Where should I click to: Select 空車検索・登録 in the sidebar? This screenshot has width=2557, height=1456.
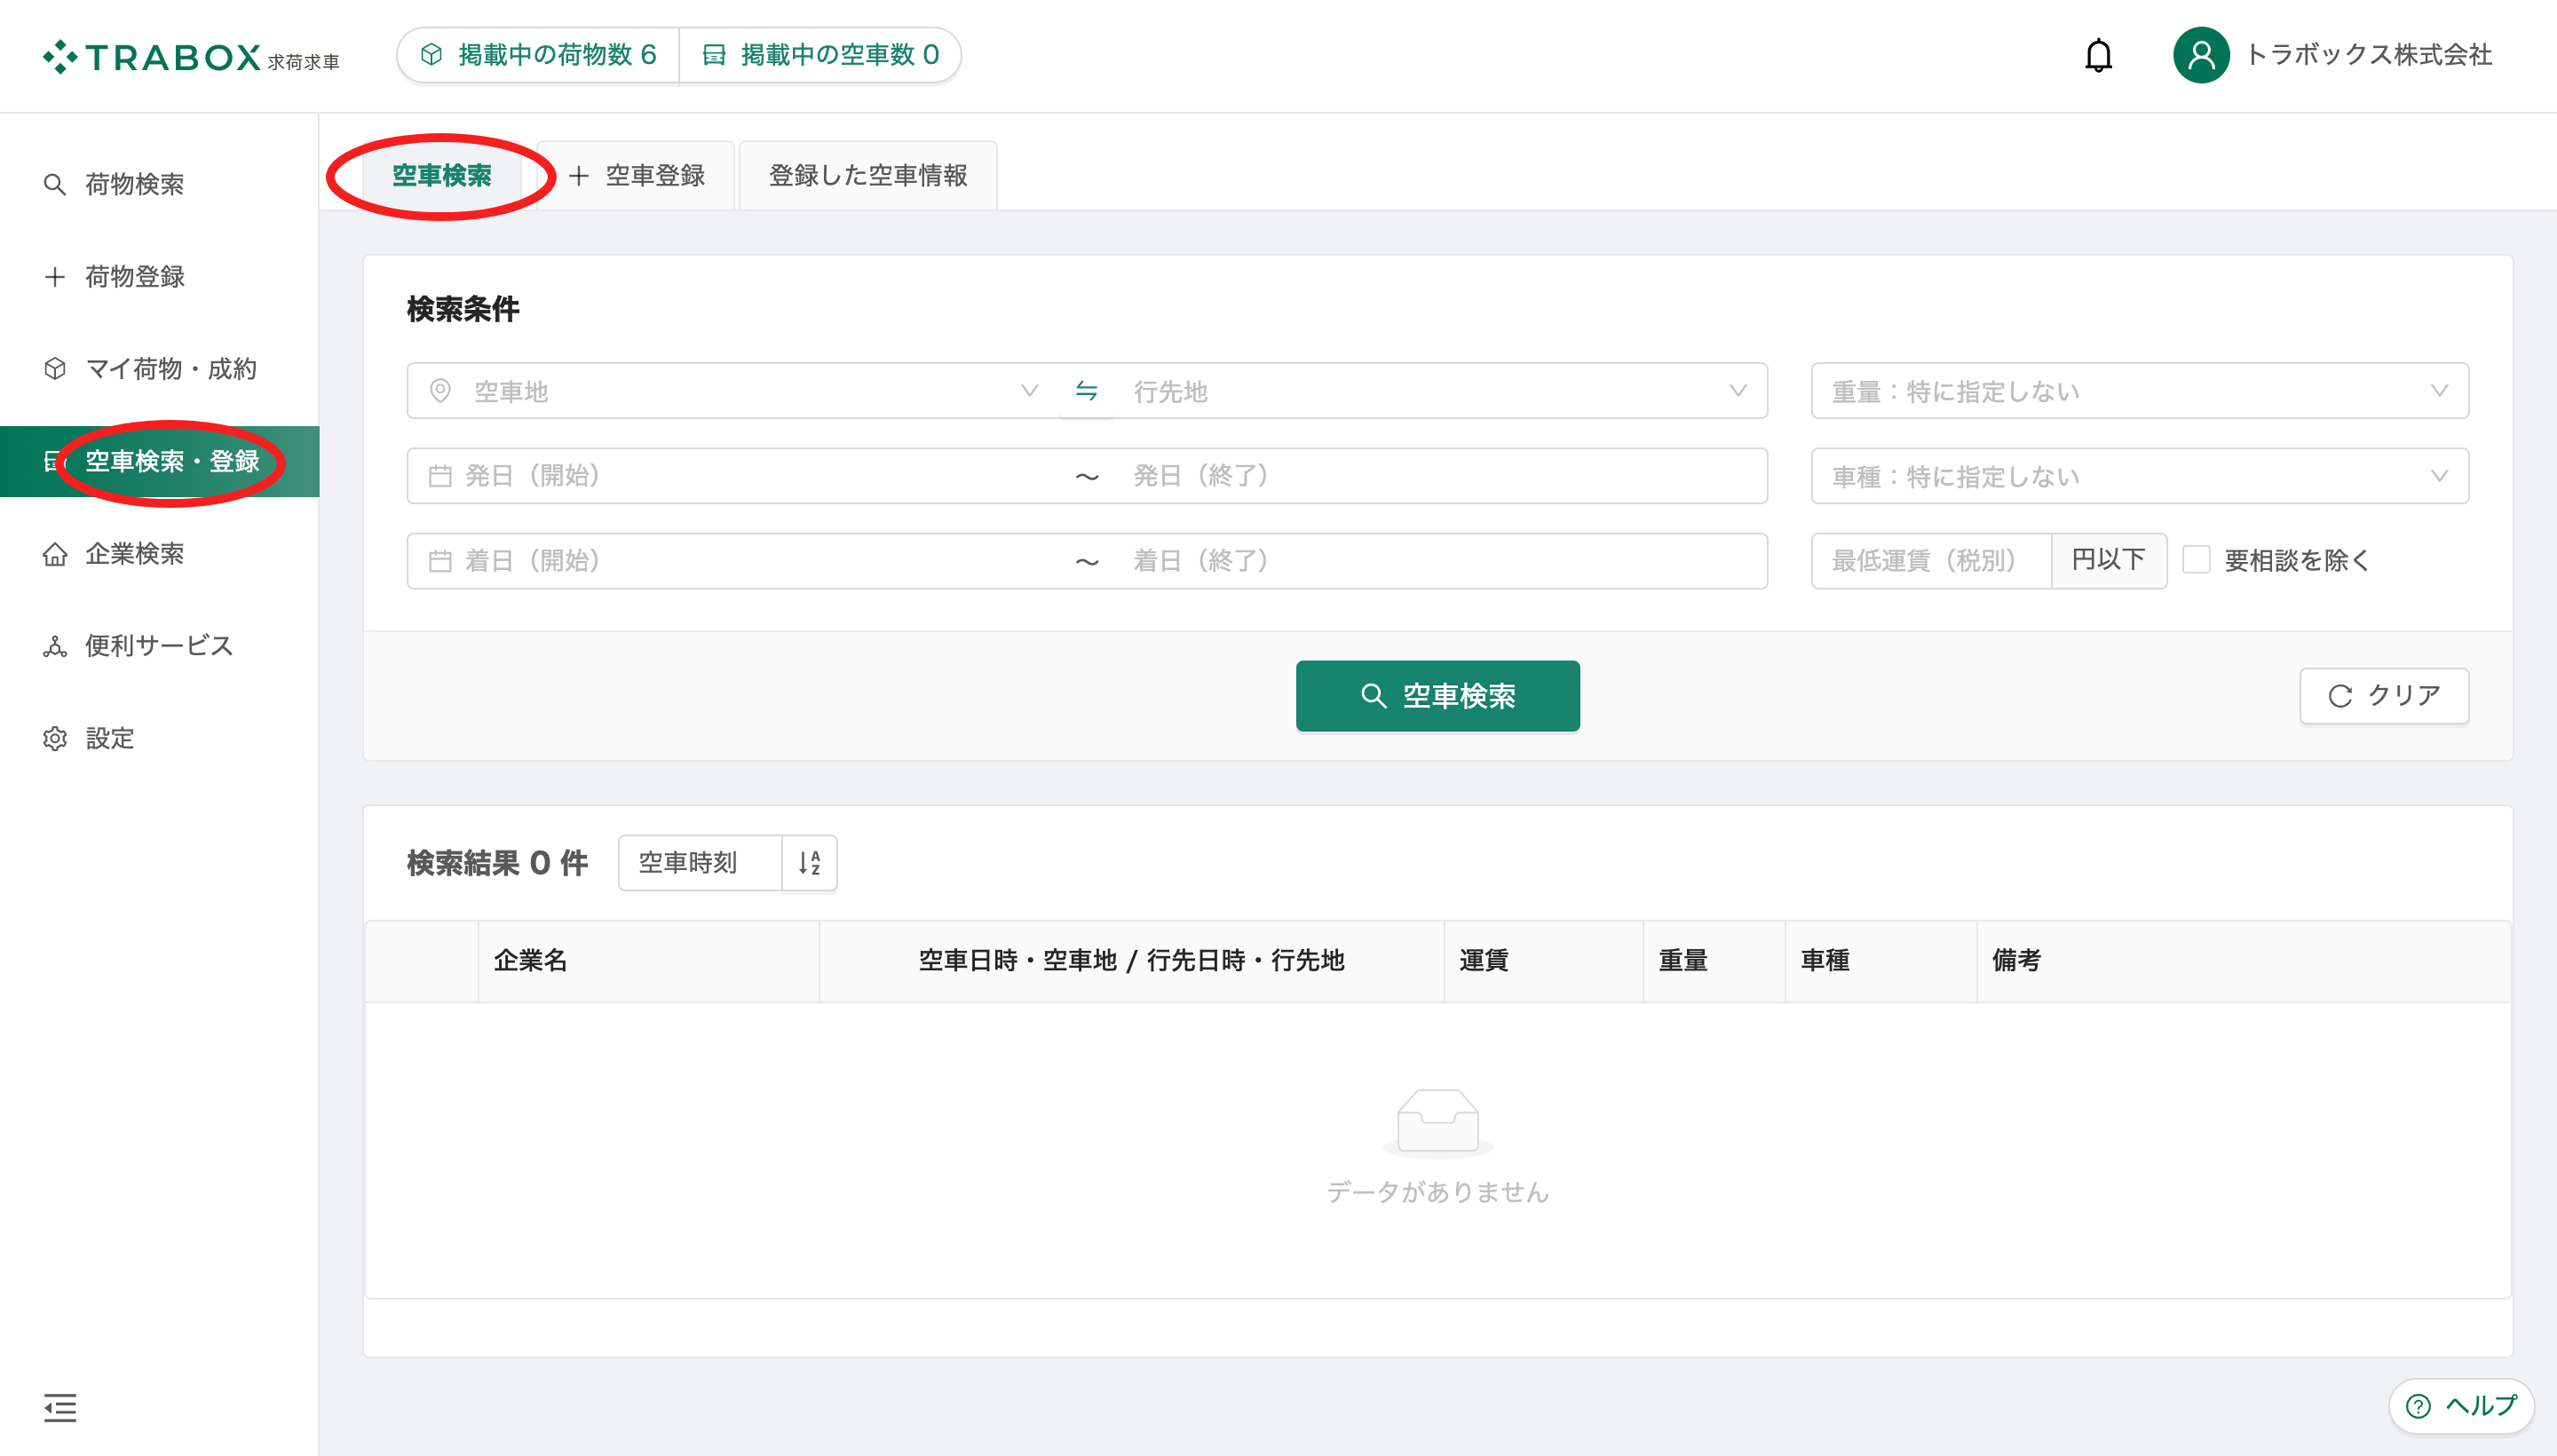pyautogui.click(x=160, y=462)
